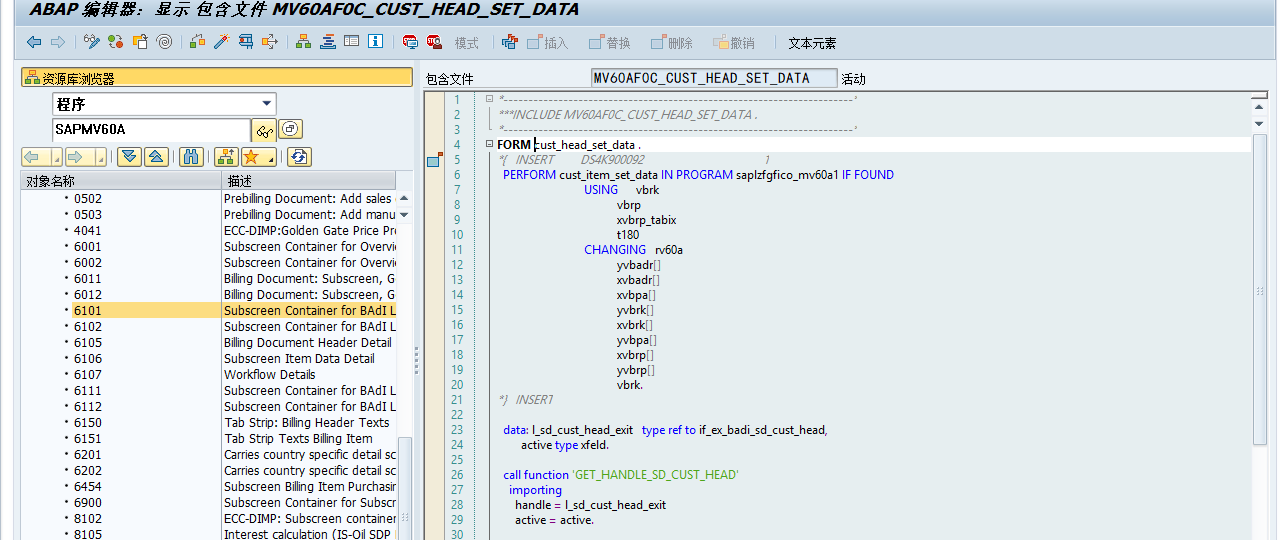Toggle the Fullscreen layout icon

pyautogui.click(x=351, y=42)
